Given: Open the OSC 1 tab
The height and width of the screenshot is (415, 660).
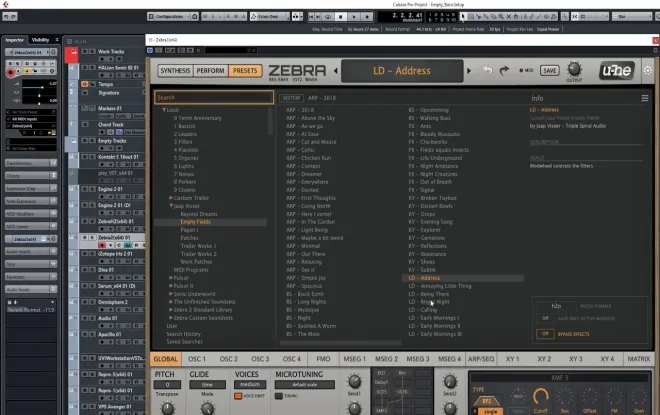Looking at the screenshot, I should click(x=197, y=359).
